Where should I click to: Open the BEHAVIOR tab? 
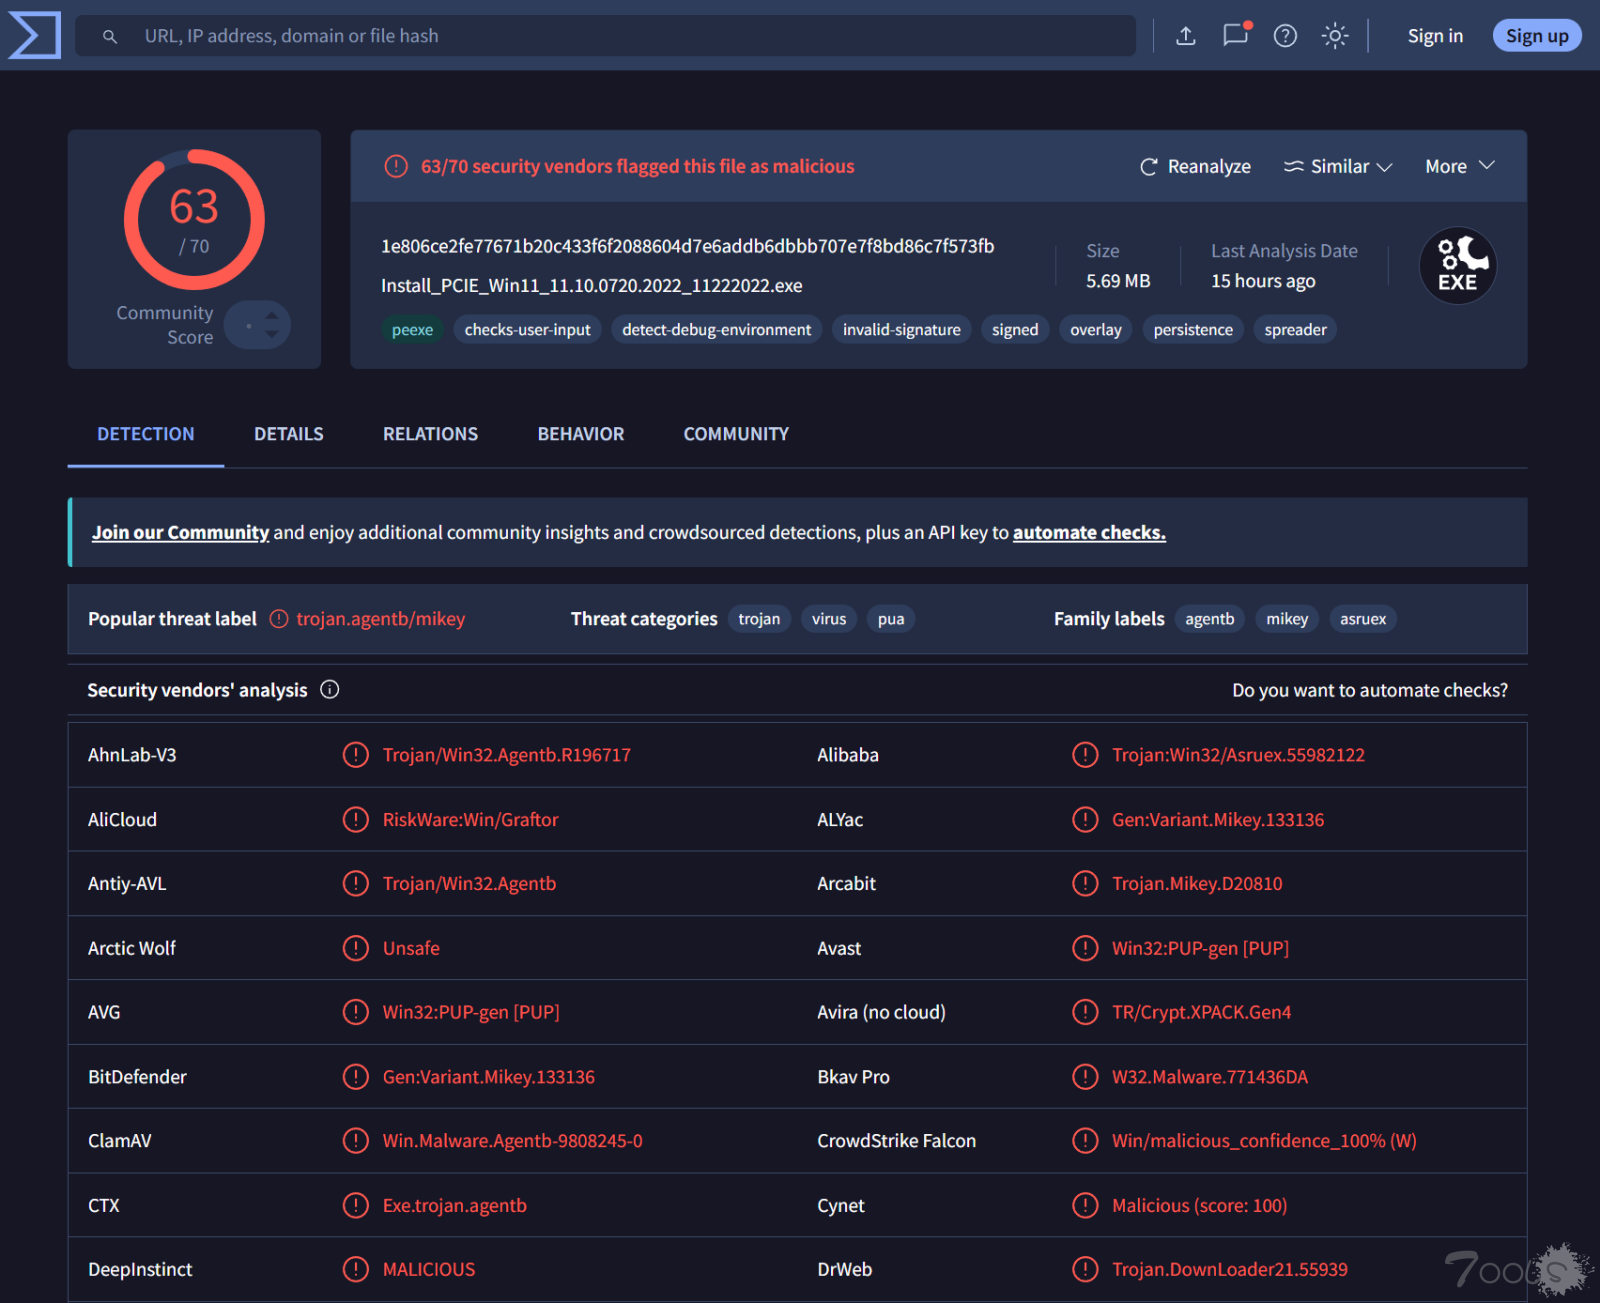(x=581, y=434)
